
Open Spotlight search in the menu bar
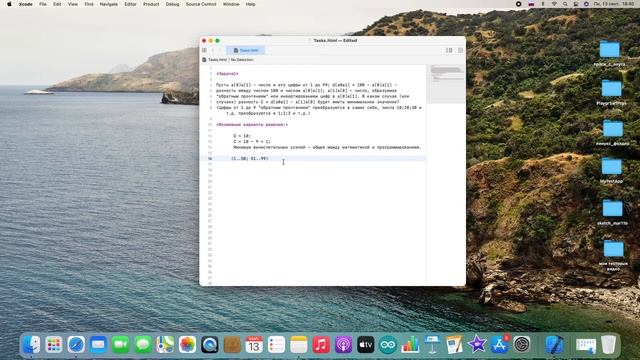(x=565, y=4)
